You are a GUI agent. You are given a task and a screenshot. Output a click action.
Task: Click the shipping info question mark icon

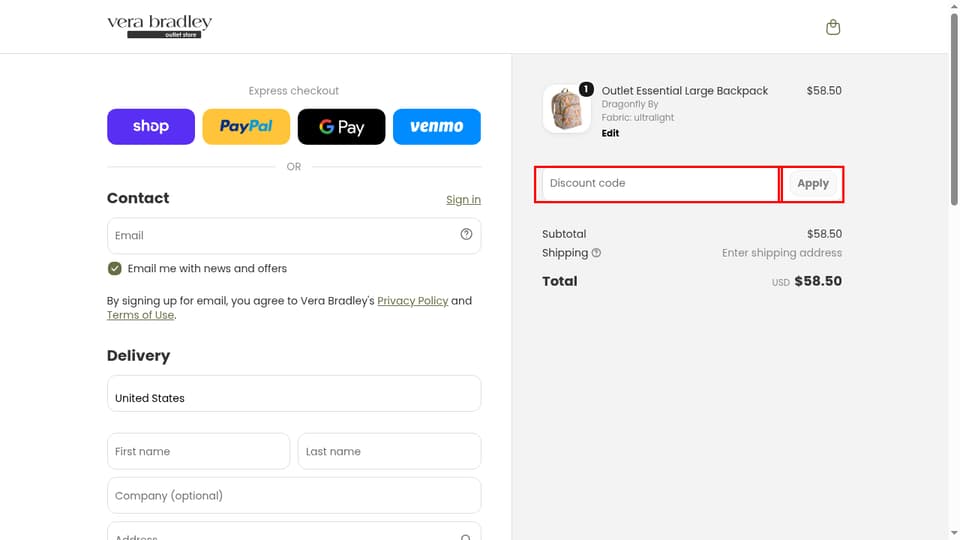click(x=596, y=253)
